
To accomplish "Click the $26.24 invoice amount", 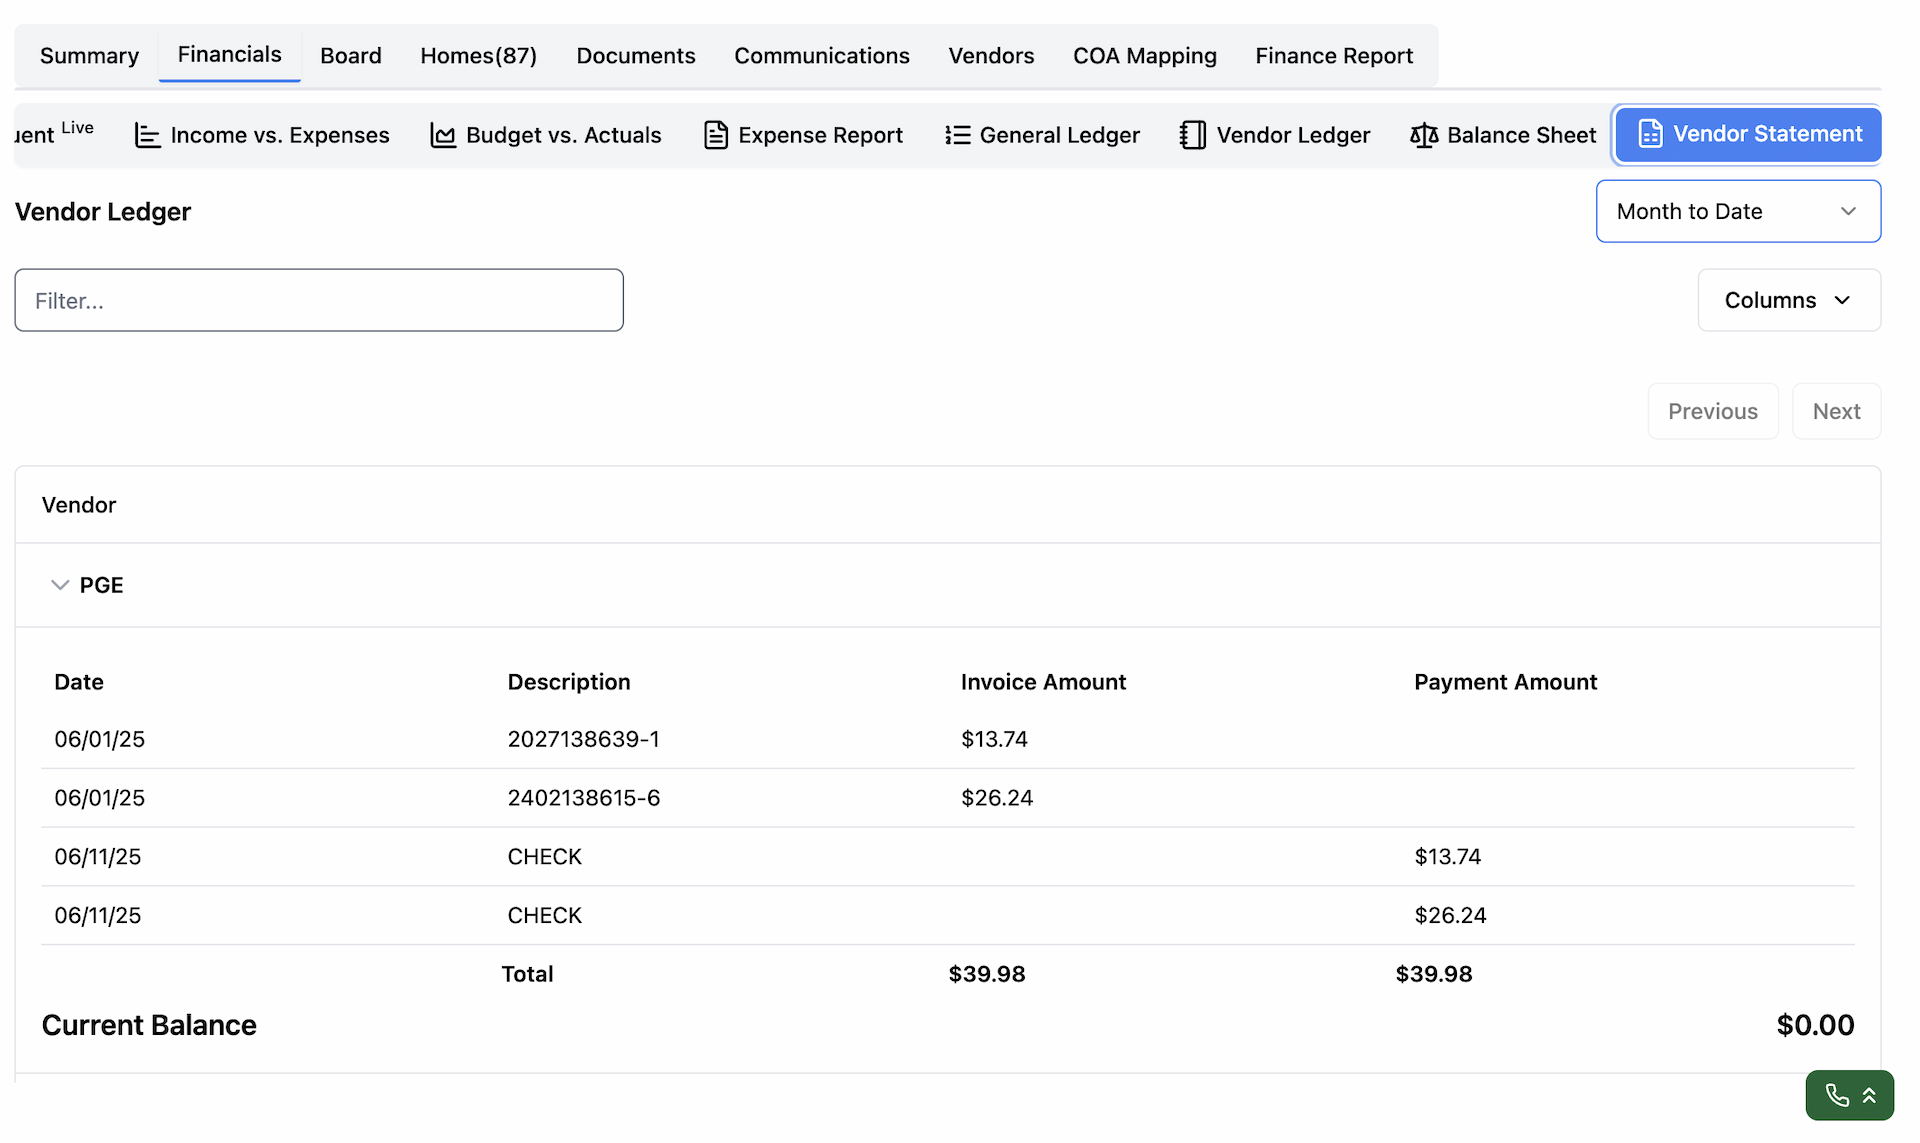I will [x=997, y=798].
